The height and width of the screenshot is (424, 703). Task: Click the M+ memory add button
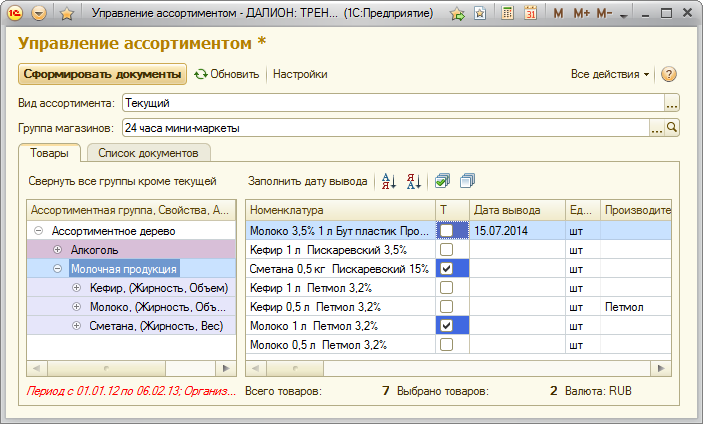click(x=581, y=13)
